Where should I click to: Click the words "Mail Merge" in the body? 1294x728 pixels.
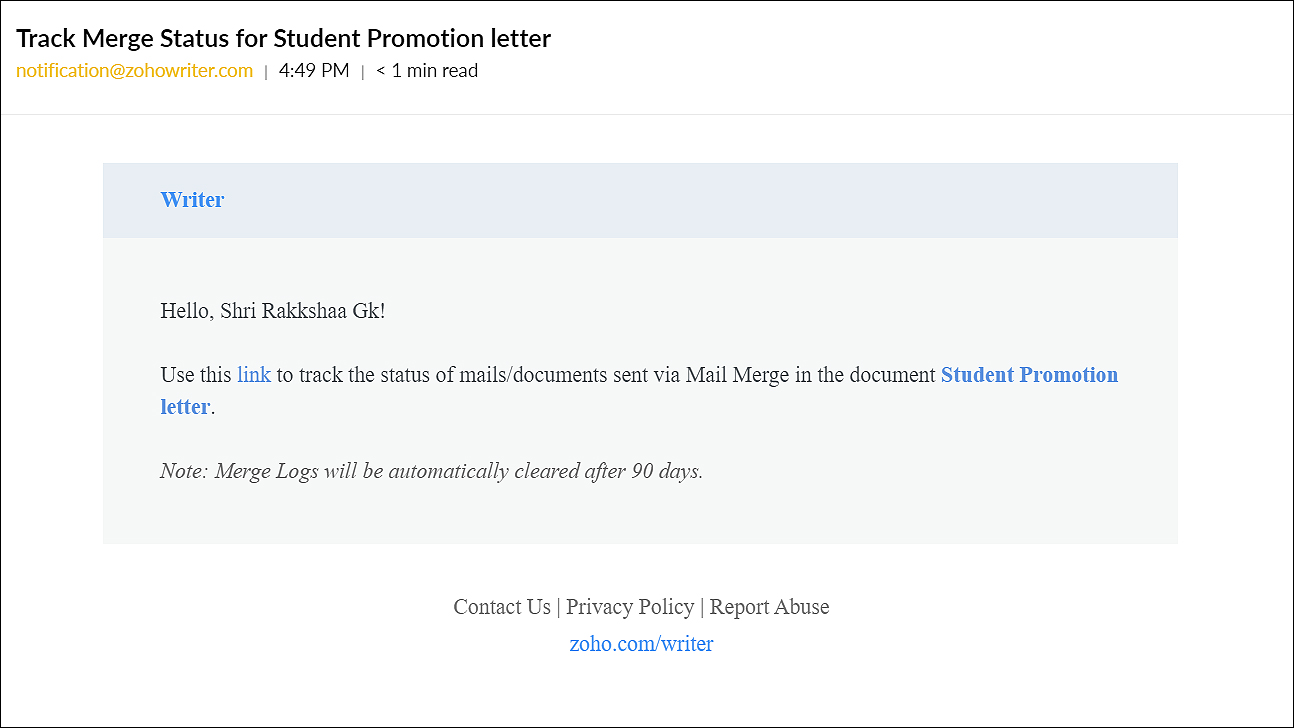737,375
